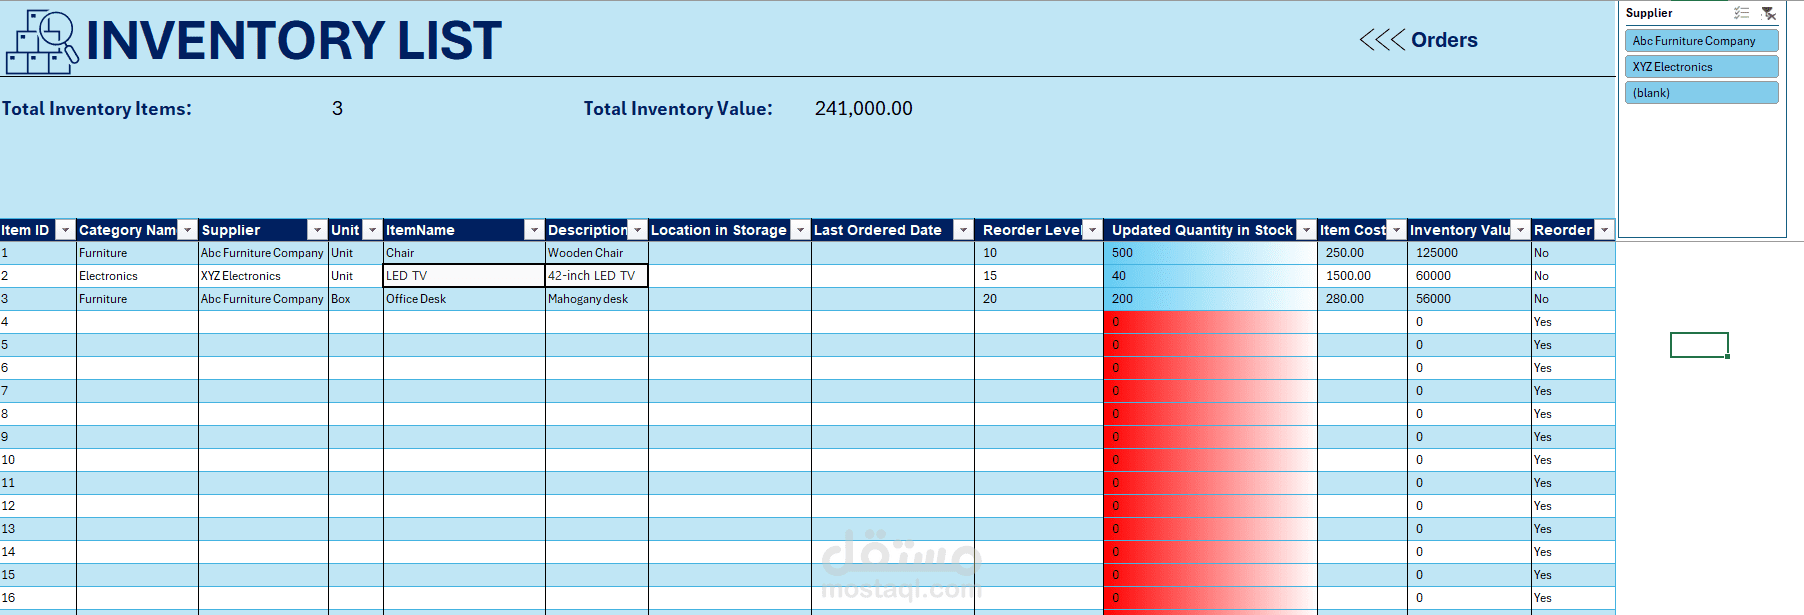Open the Item ID filter dropdown
1804x615 pixels.
click(x=65, y=230)
